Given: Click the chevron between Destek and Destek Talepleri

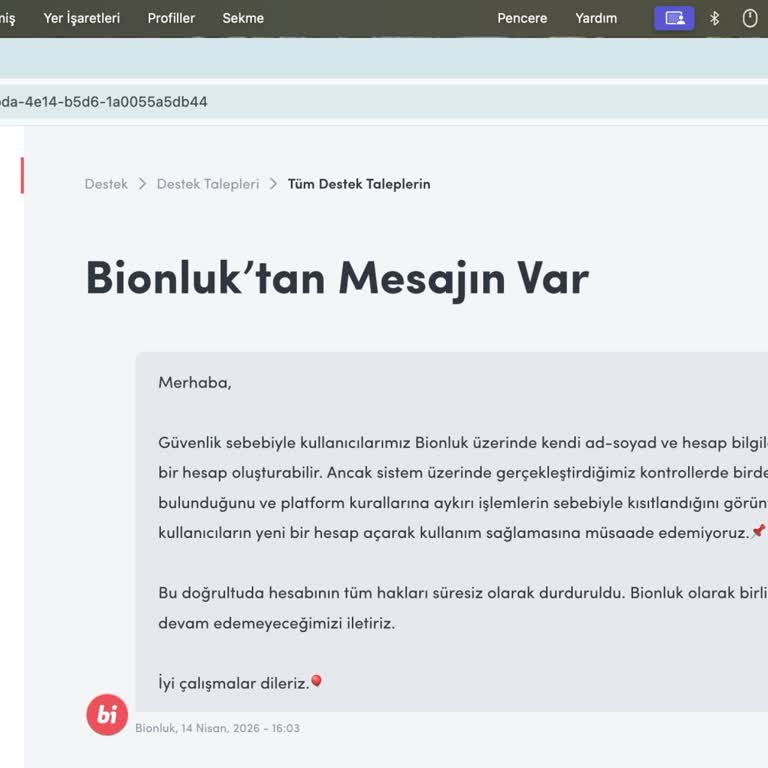Looking at the screenshot, I should (x=142, y=184).
